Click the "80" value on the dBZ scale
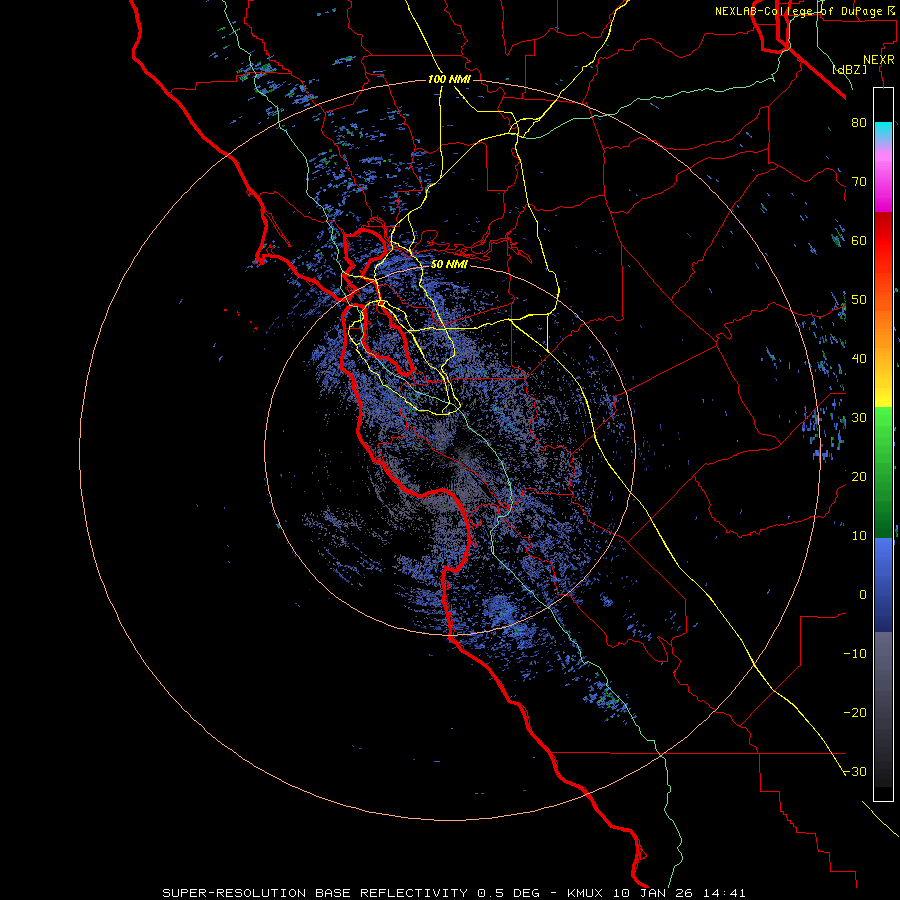Viewport: 900px width, 900px height. click(x=859, y=123)
